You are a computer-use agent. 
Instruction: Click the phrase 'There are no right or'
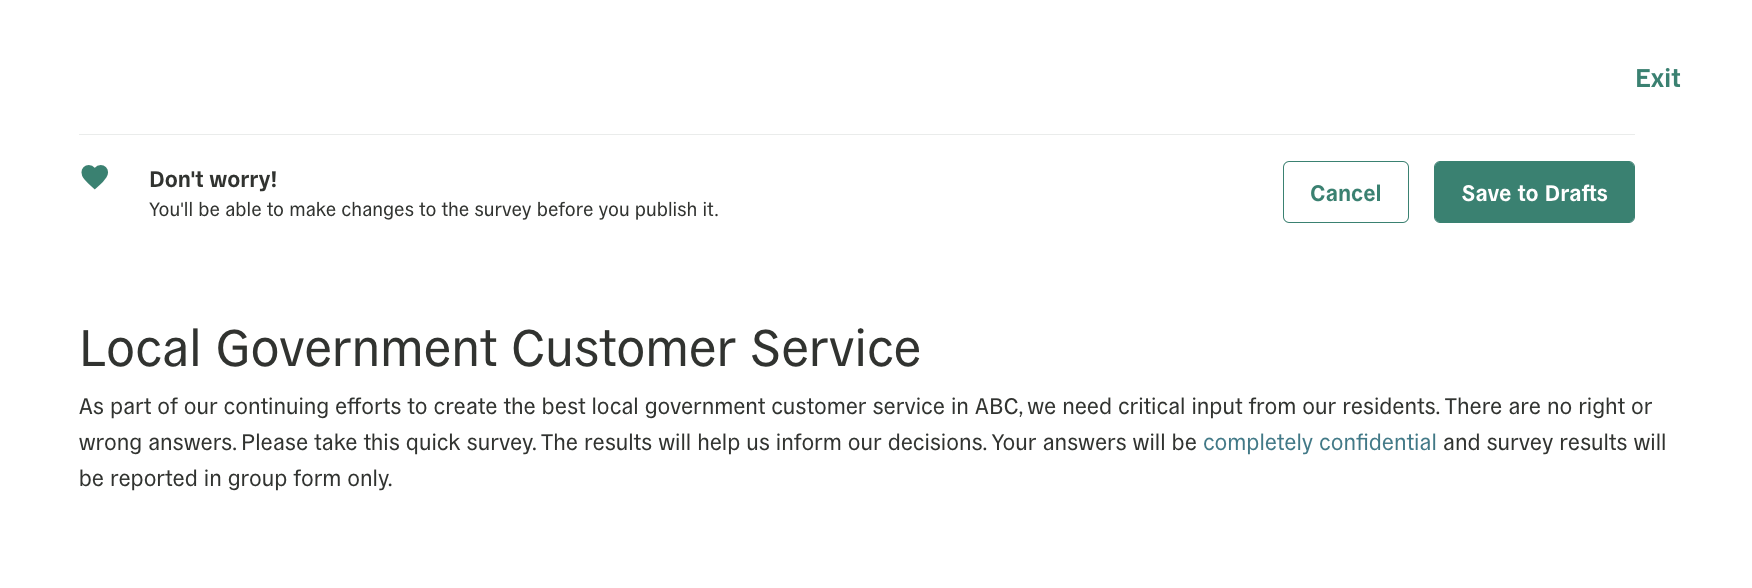coord(1548,406)
